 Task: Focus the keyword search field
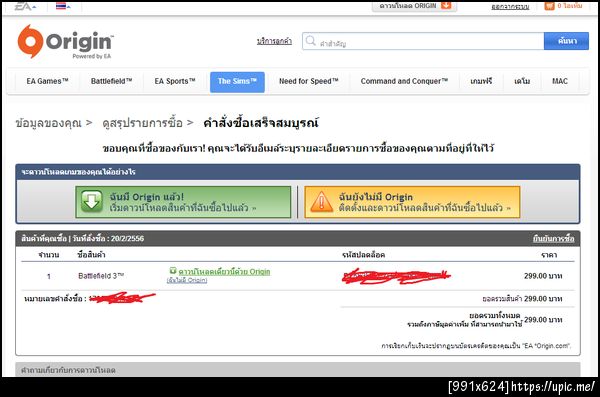[x=423, y=41]
